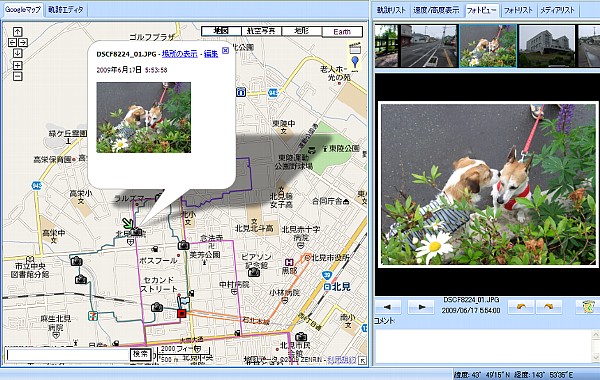This screenshot has height=380, width=600.
Task: Rotate photo clockwise with right orange arrow
Action: pyautogui.click(x=549, y=307)
